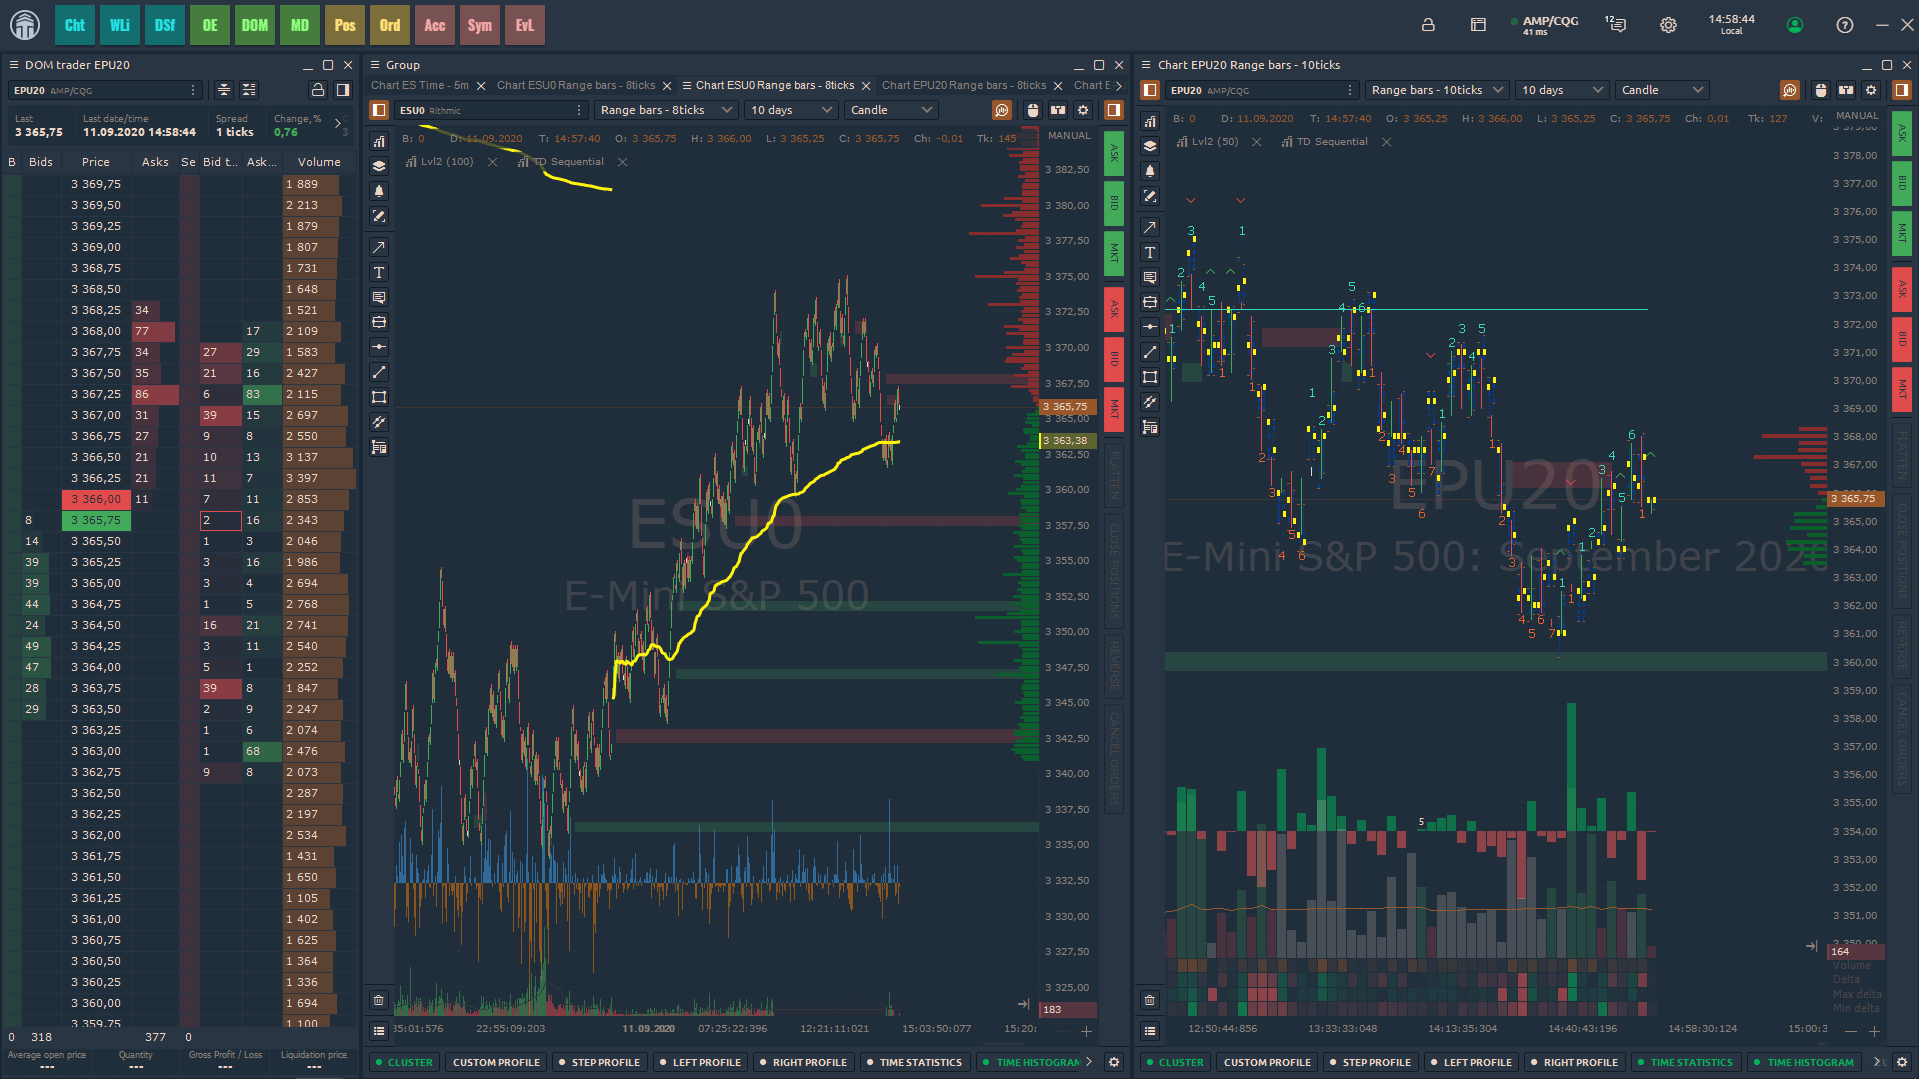This screenshot has width=1919, height=1079.
Task: Select the alert bell tool in ESU0 chart
Action: (379, 191)
